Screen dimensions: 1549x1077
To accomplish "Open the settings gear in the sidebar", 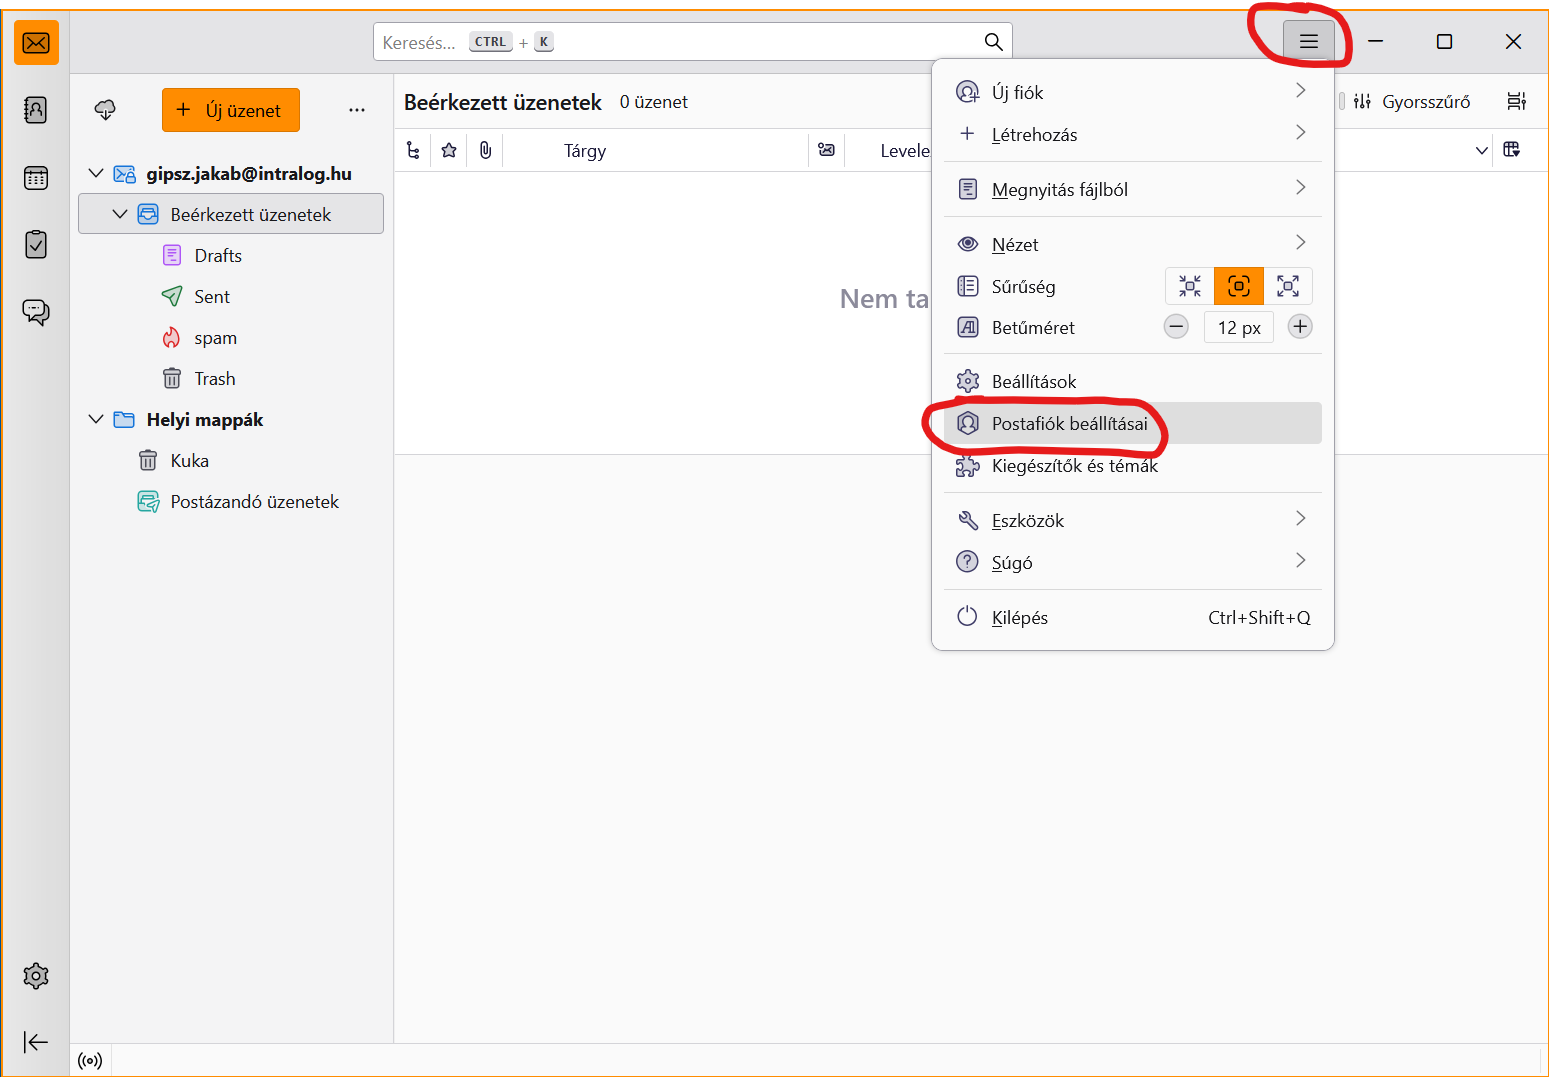I will point(36,976).
